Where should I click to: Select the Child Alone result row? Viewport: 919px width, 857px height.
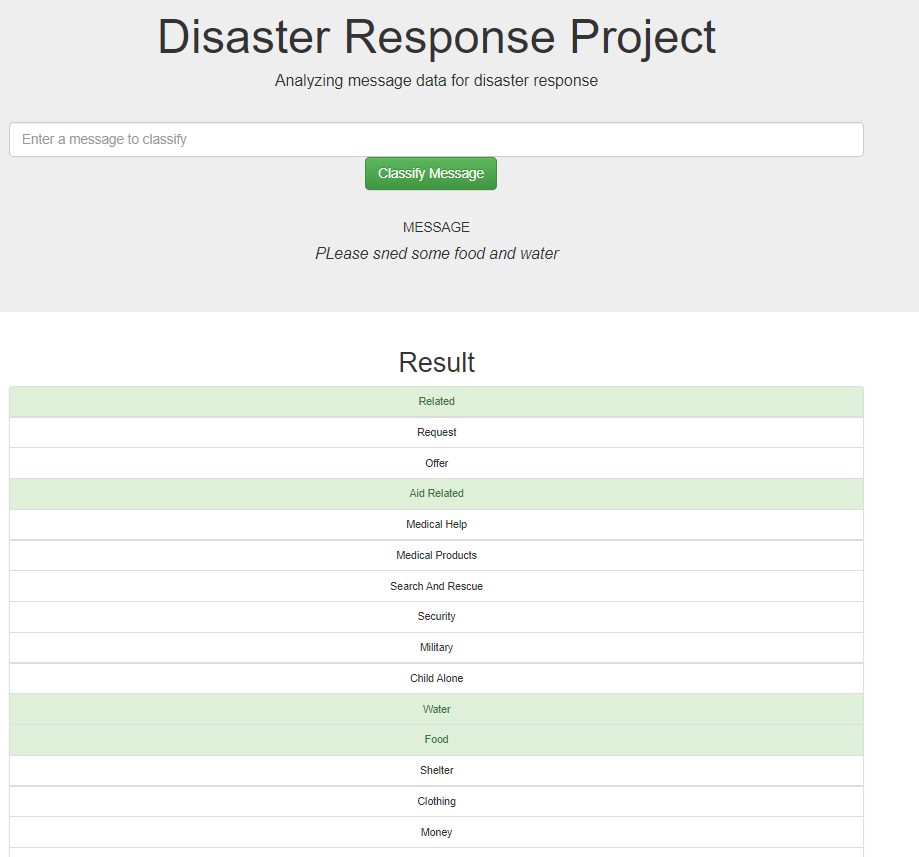coord(436,679)
